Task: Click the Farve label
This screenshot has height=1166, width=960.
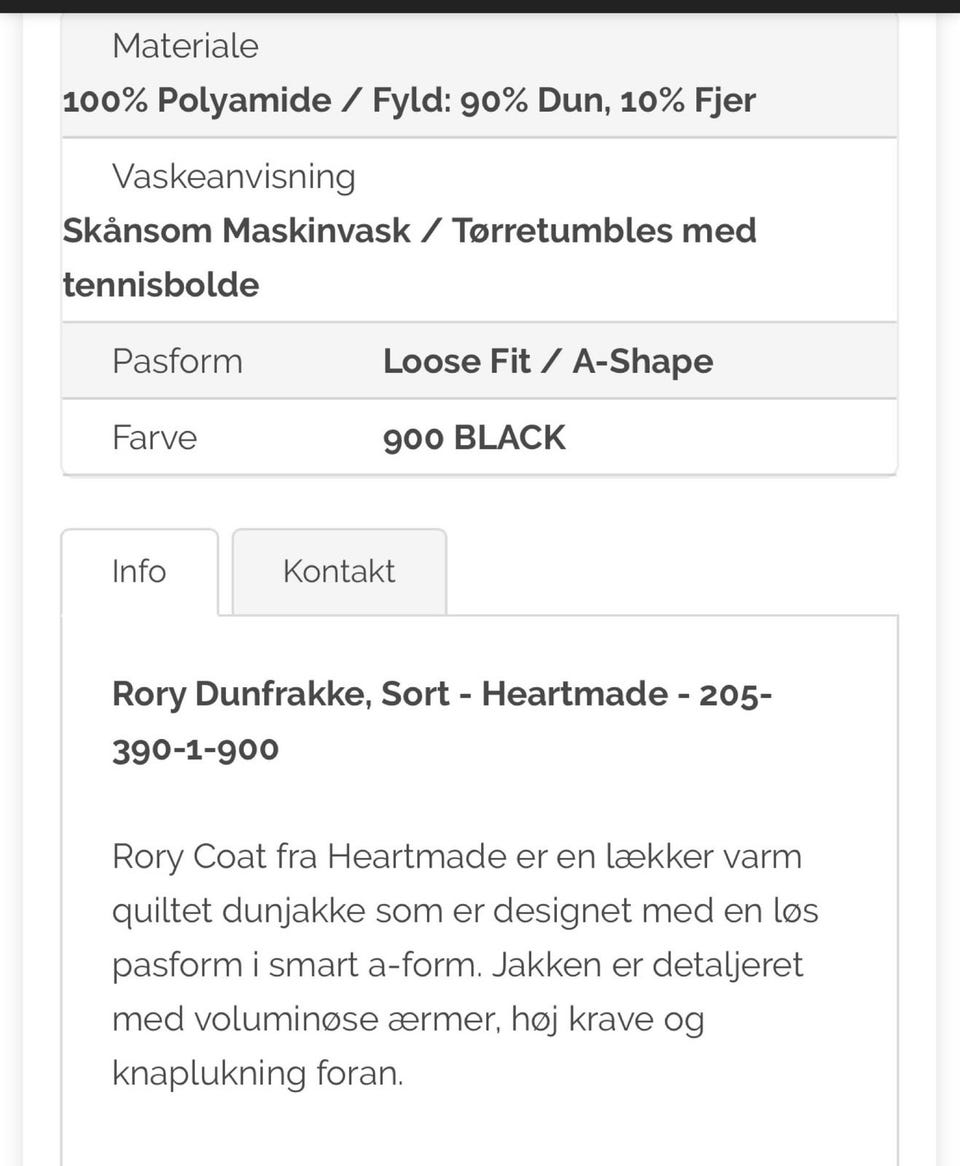Action: coord(154,437)
